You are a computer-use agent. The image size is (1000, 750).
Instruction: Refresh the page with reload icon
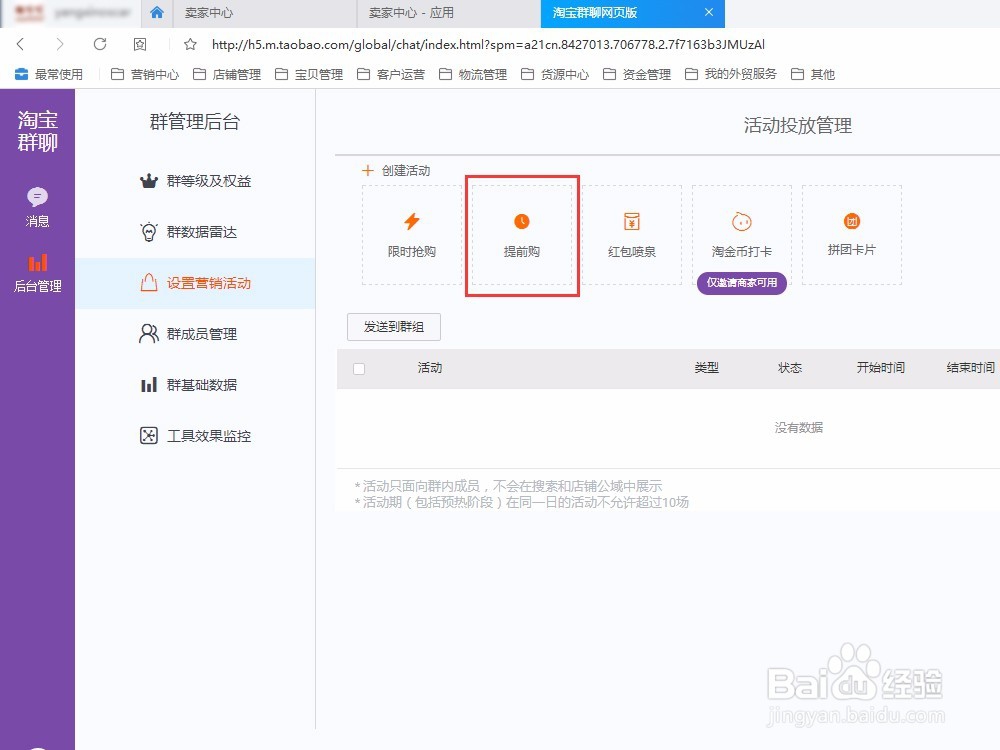point(99,44)
